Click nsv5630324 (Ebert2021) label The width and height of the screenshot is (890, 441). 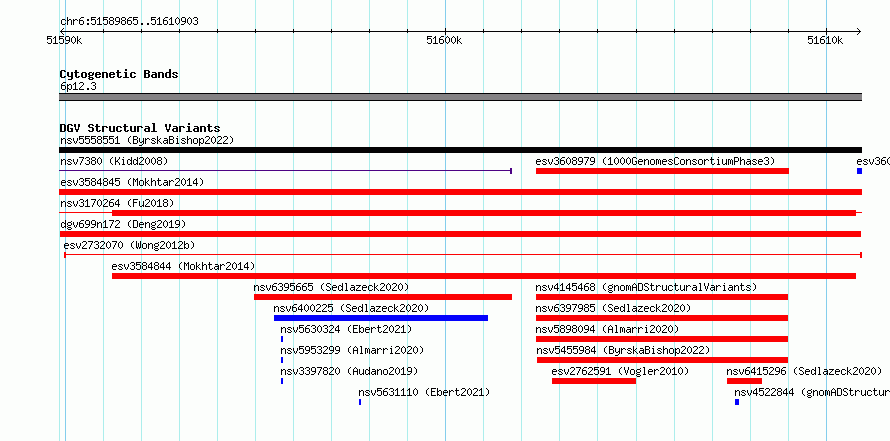(346, 329)
